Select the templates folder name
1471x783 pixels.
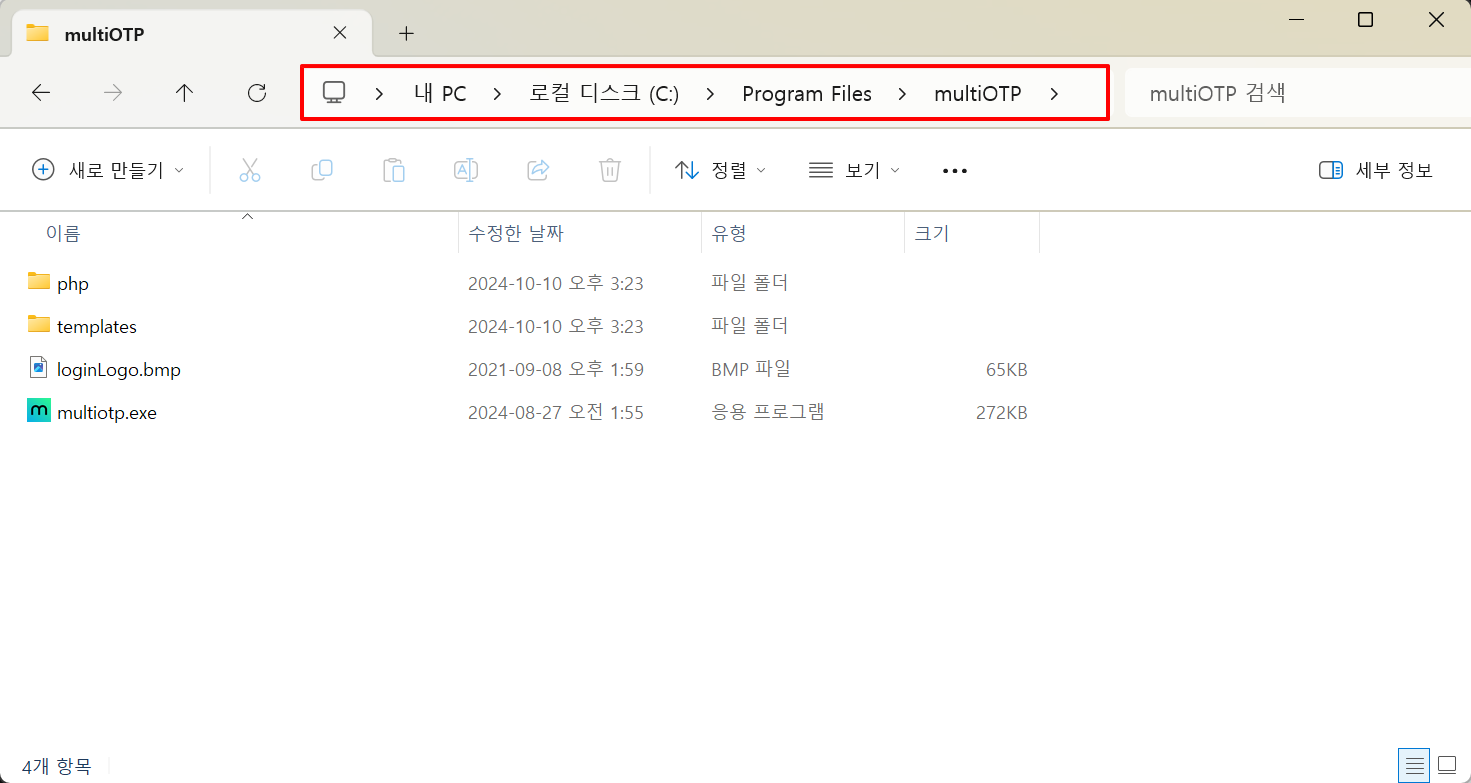97,327
